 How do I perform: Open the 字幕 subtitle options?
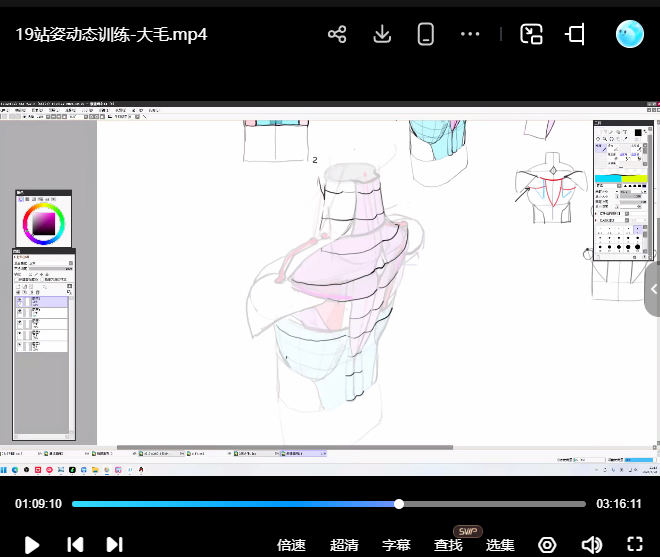(x=396, y=545)
